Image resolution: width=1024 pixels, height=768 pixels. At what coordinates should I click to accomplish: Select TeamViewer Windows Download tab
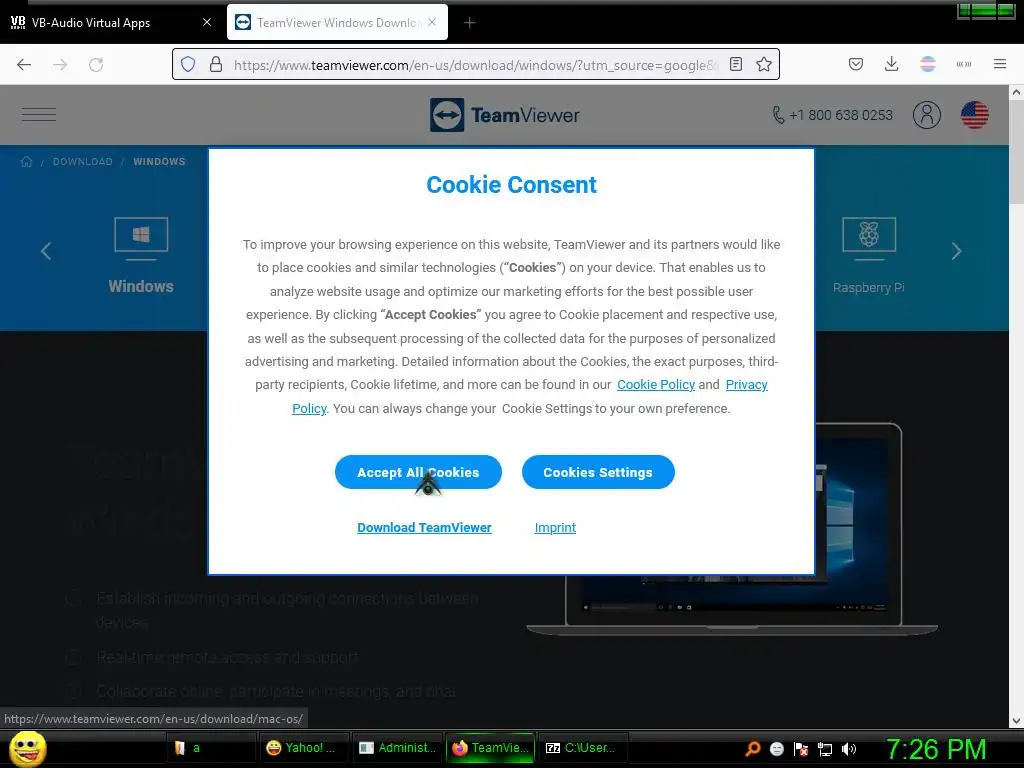(338, 22)
